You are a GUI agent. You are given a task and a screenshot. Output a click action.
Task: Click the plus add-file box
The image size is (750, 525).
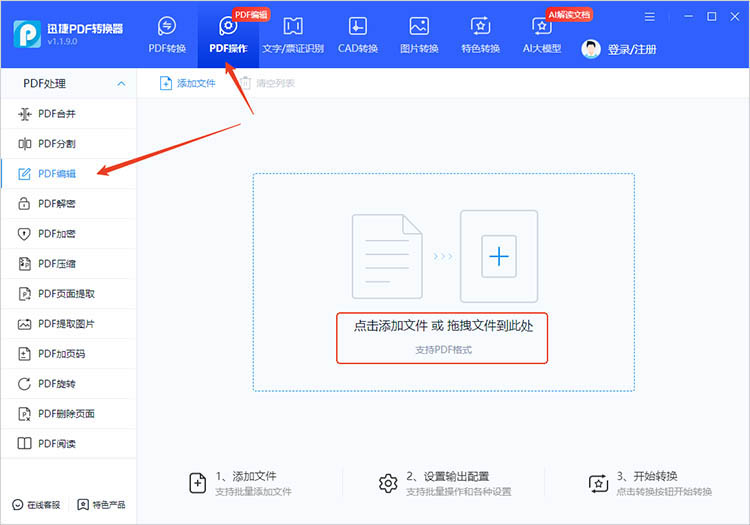click(x=499, y=256)
